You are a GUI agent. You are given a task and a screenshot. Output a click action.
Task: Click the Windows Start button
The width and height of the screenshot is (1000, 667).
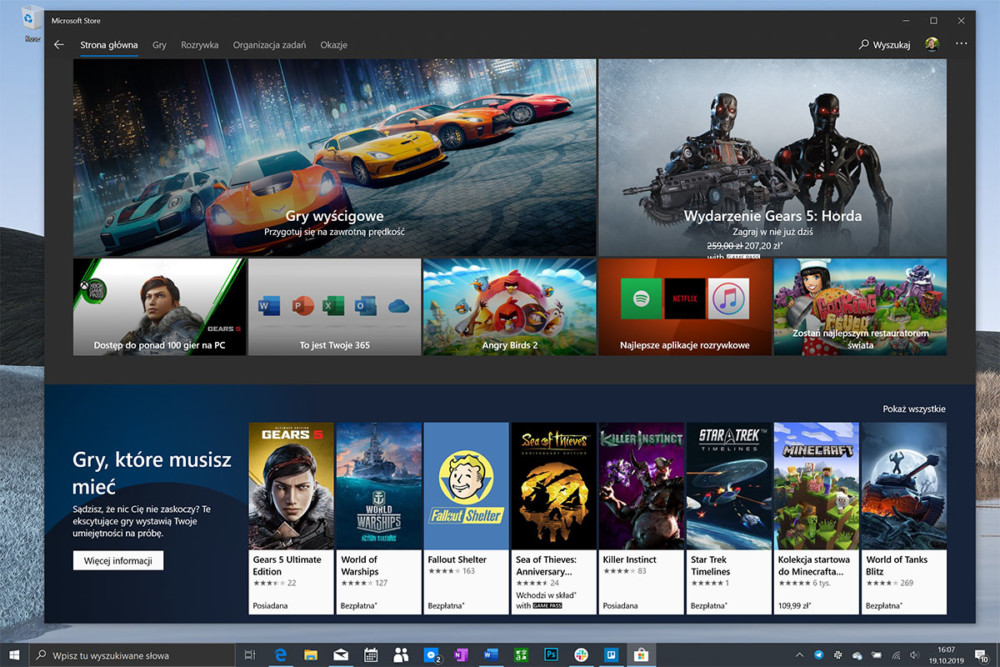14,655
